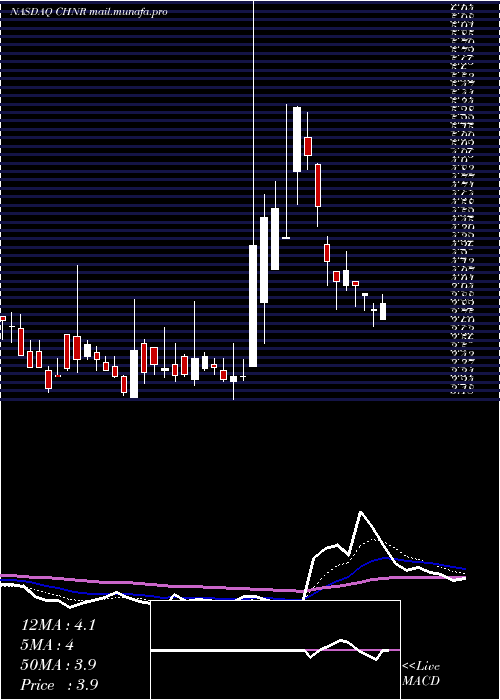Click the '<<Live MACD' label
The width and height of the screenshot is (500, 700).
click(x=421, y=674)
